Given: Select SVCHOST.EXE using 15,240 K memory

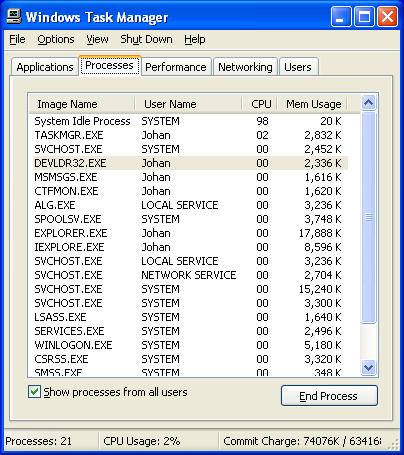Looking at the screenshot, I should pos(190,289).
